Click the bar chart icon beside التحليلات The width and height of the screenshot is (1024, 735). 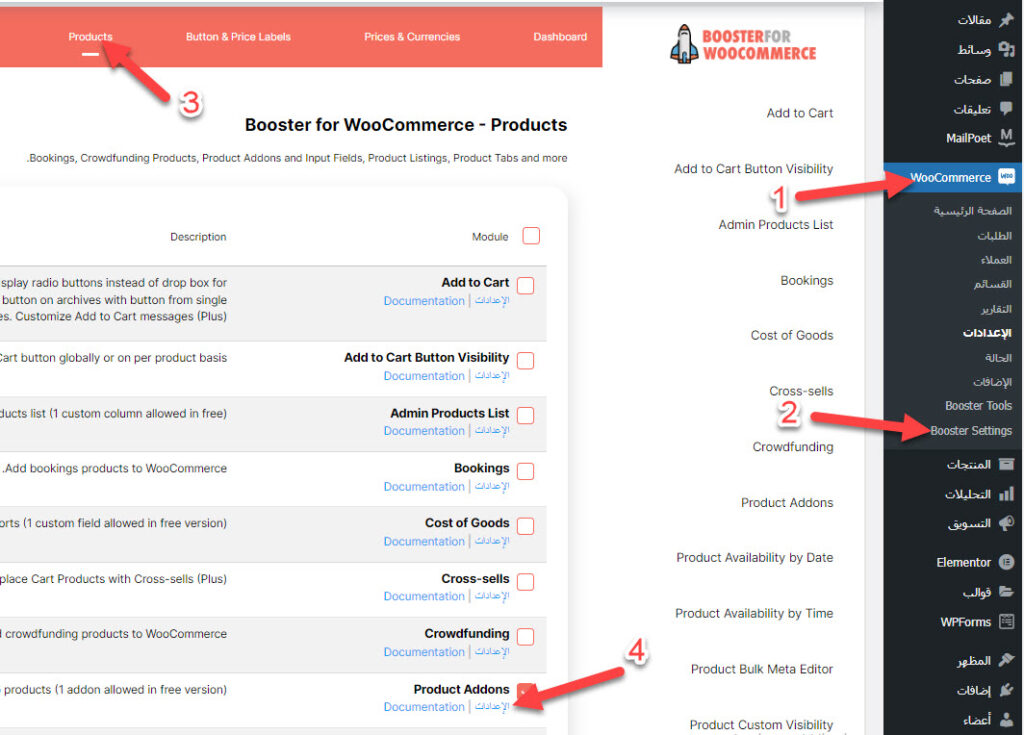(x=1006, y=494)
